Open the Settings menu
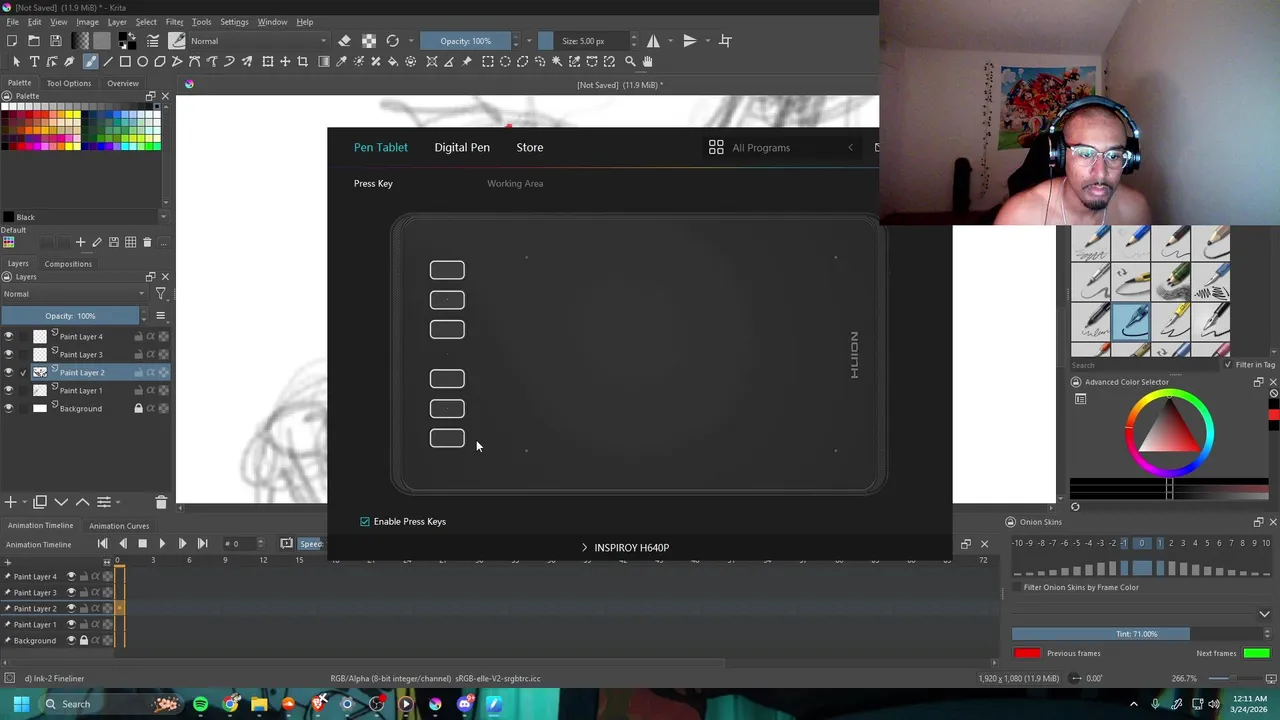1280x720 pixels. (x=234, y=22)
